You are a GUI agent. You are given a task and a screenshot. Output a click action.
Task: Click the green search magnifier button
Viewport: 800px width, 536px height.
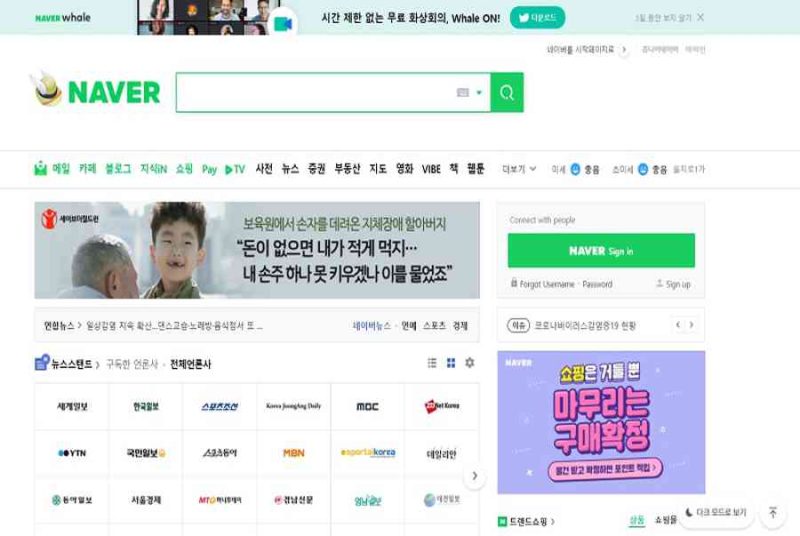(x=507, y=92)
